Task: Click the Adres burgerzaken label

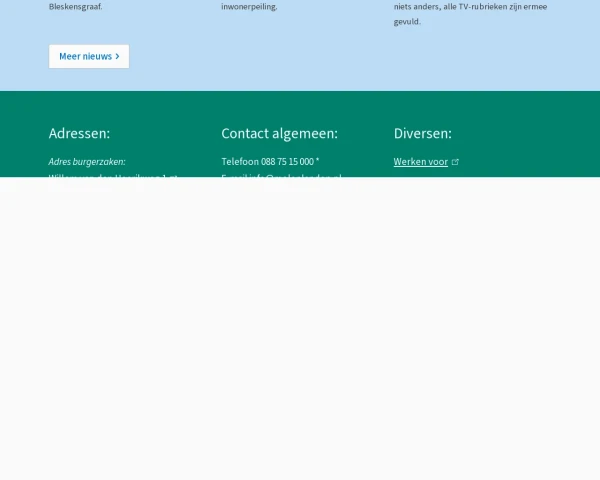Action: pyautogui.click(x=87, y=161)
